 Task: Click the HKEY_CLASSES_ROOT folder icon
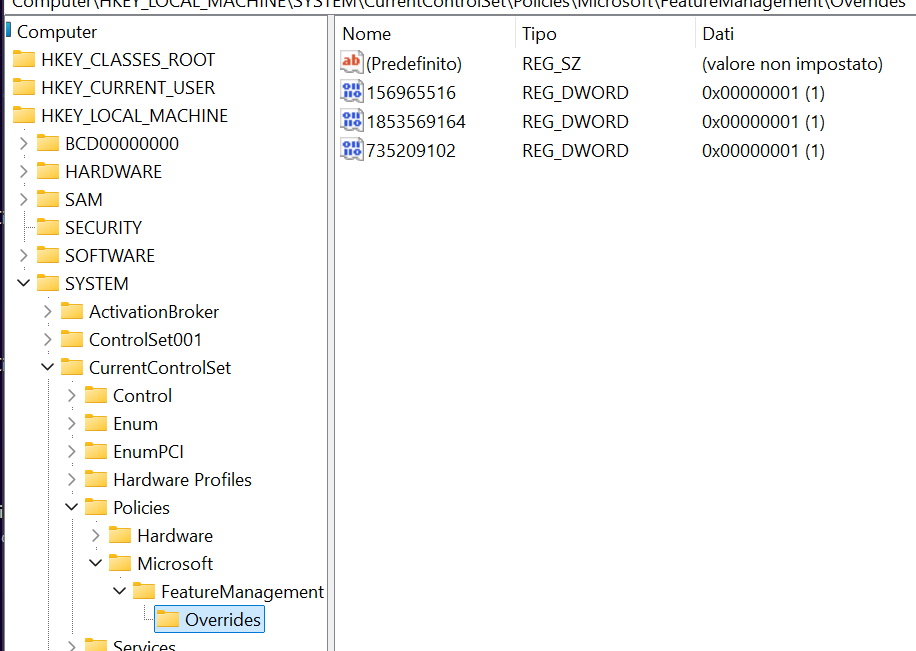point(24,59)
